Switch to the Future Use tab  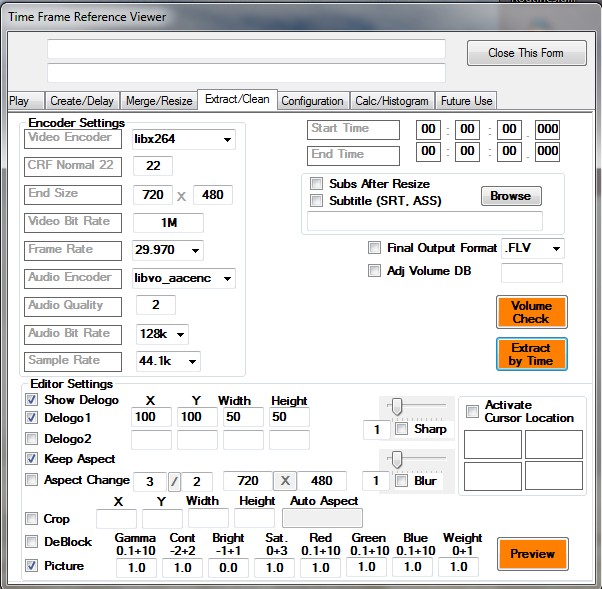[466, 101]
